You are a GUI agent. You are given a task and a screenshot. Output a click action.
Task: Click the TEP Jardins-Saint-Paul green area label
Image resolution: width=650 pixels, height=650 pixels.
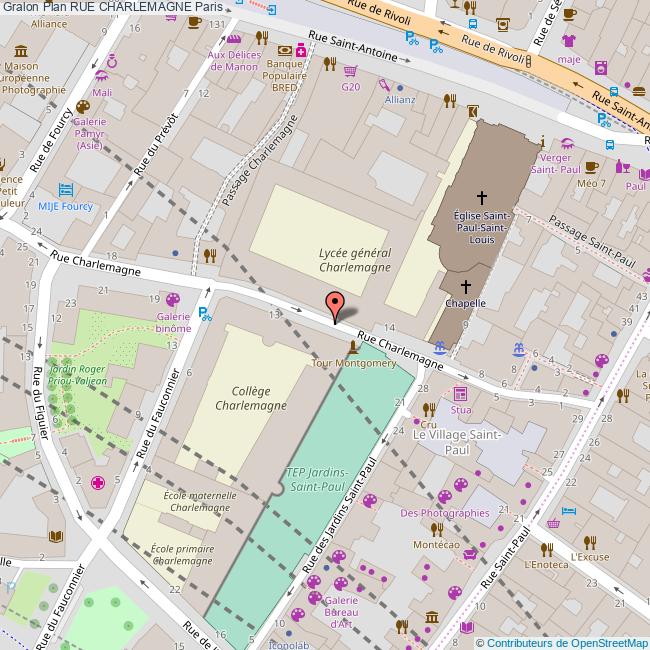coord(318,478)
